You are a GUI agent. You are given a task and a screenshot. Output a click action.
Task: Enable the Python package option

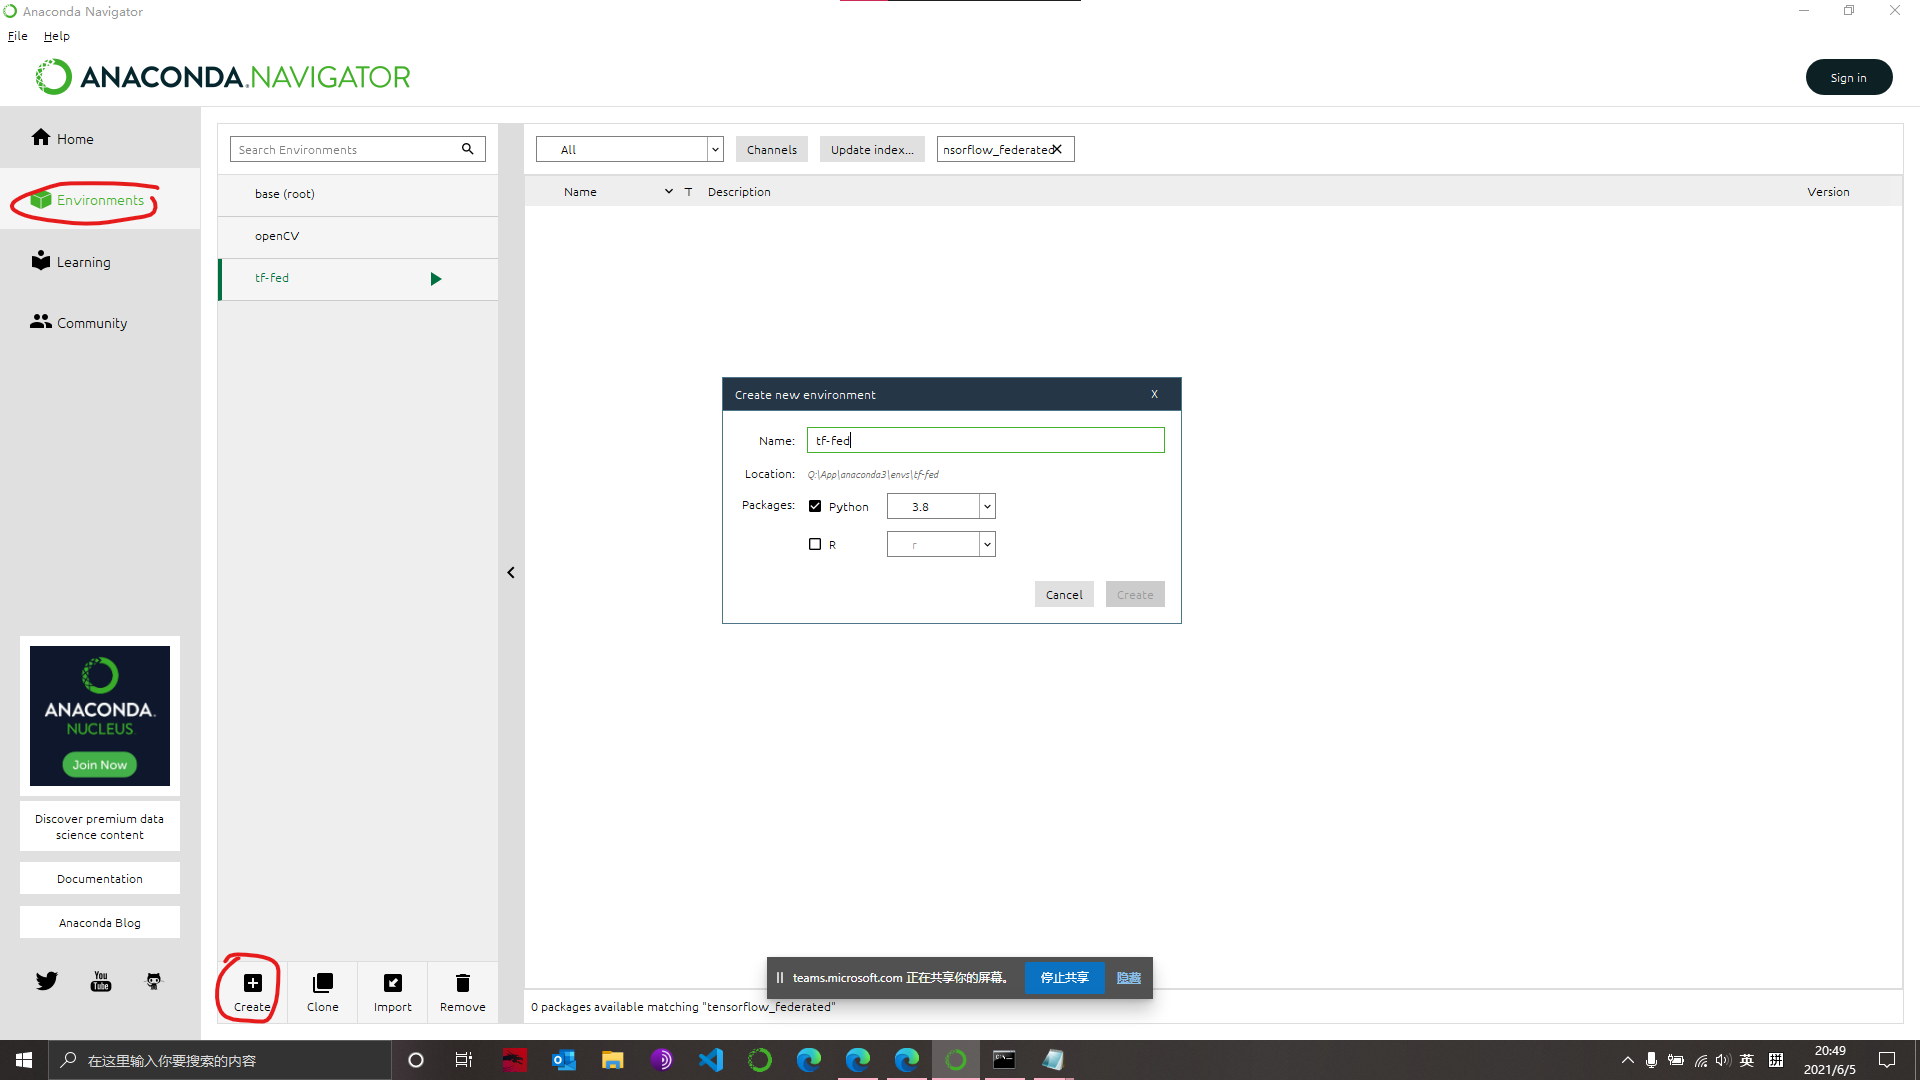point(815,506)
